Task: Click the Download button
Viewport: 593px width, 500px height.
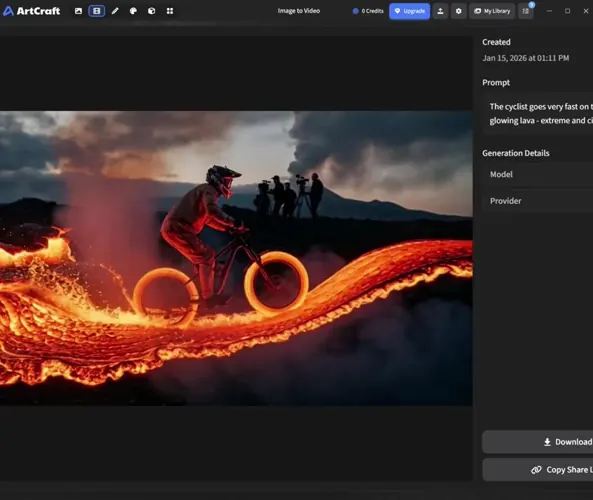Action: pyautogui.click(x=537, y=442)
